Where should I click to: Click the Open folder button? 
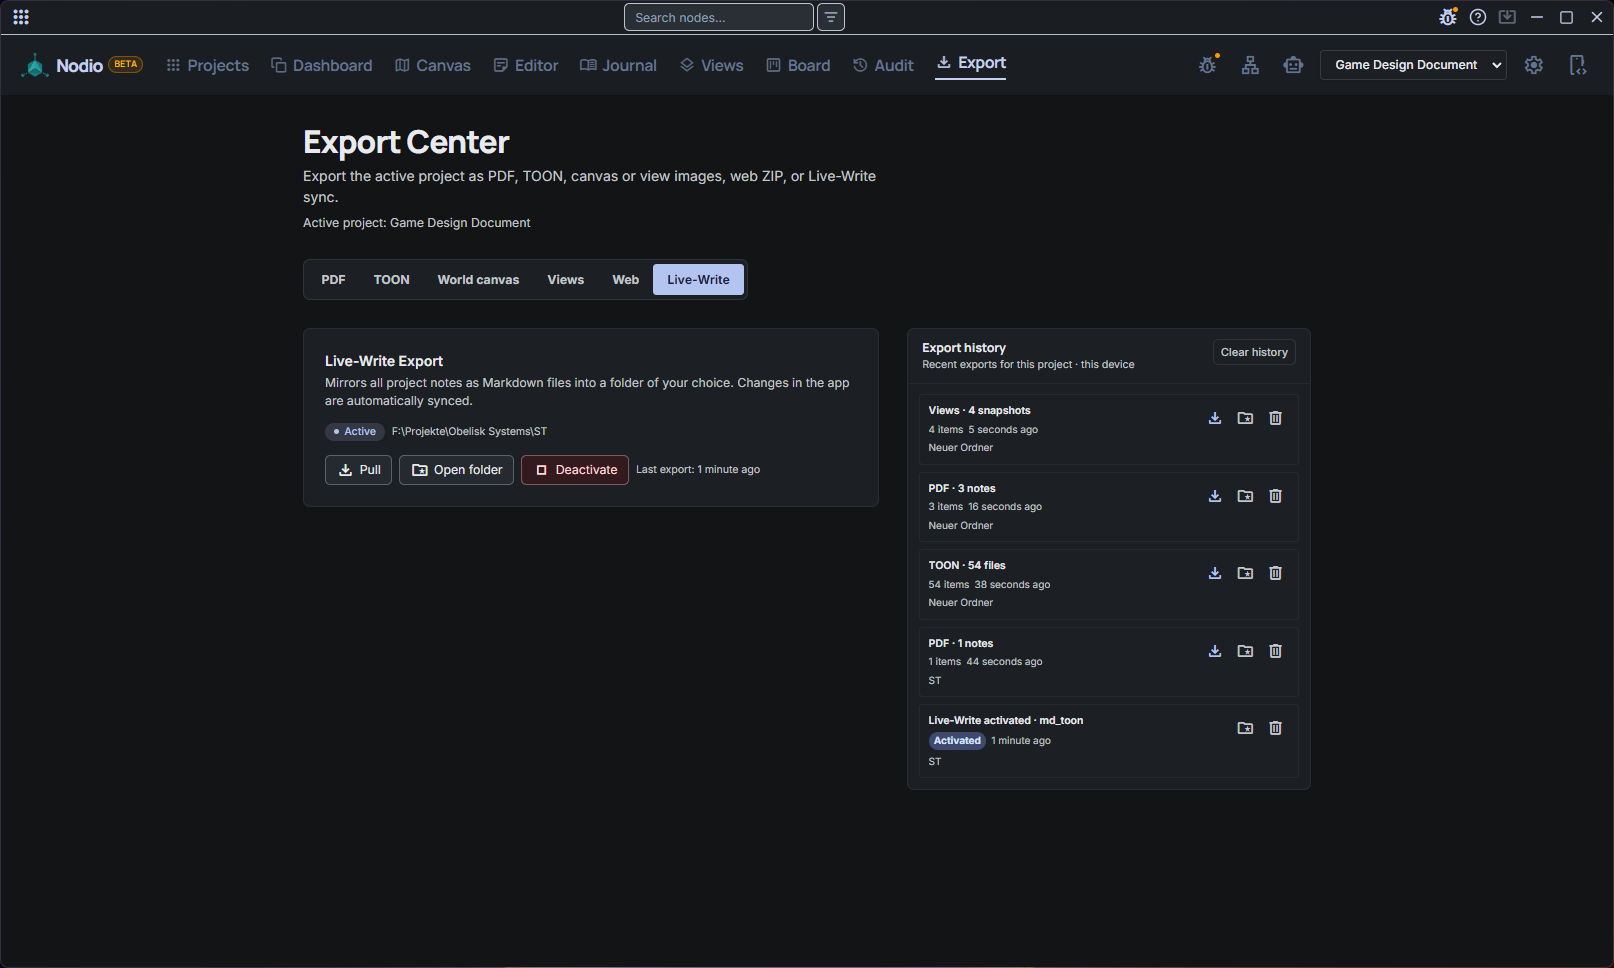pos(457,470)
